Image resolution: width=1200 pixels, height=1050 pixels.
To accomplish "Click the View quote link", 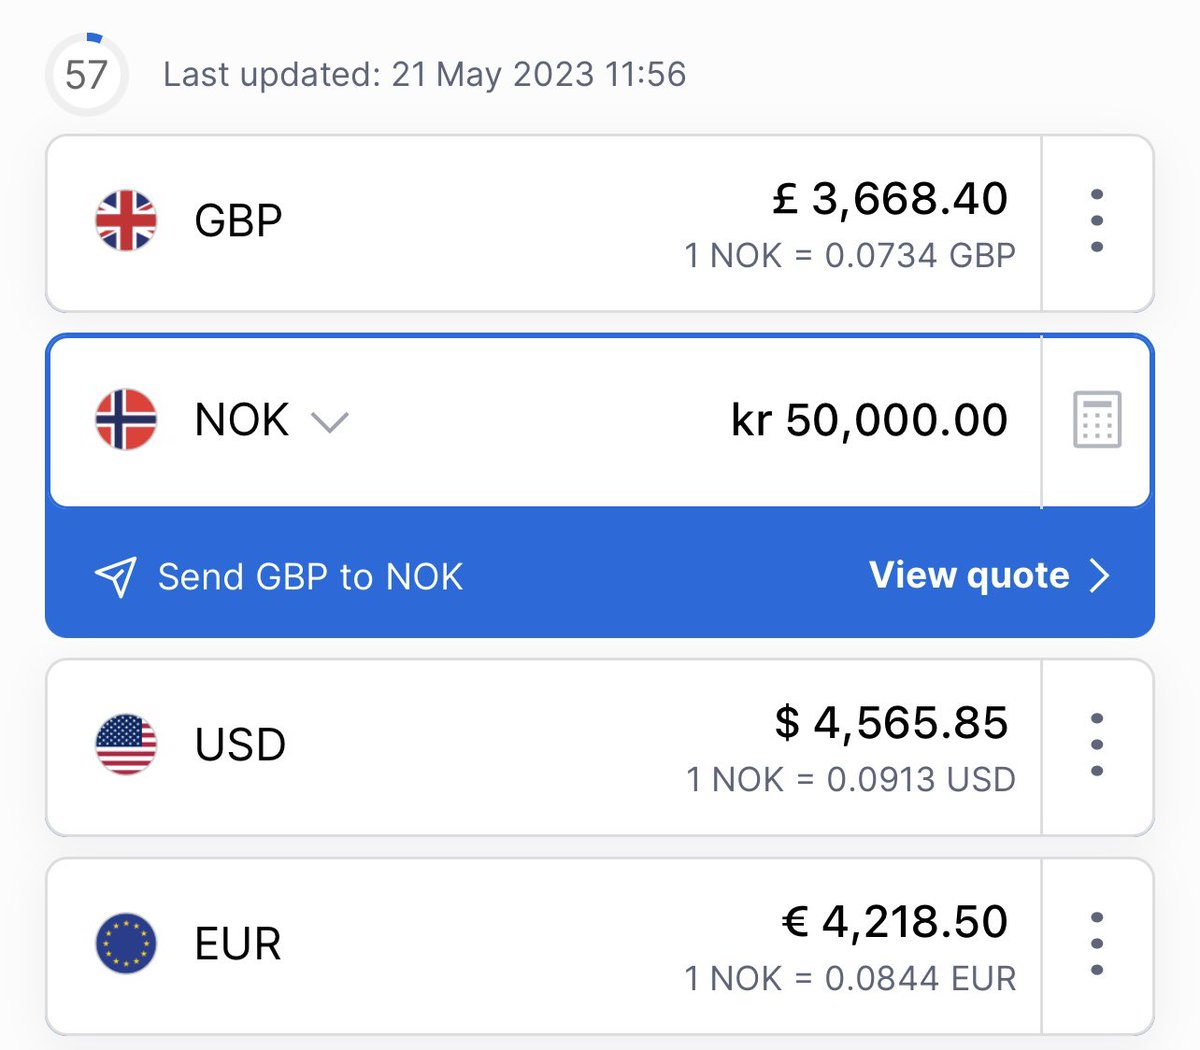I will 968,575.
